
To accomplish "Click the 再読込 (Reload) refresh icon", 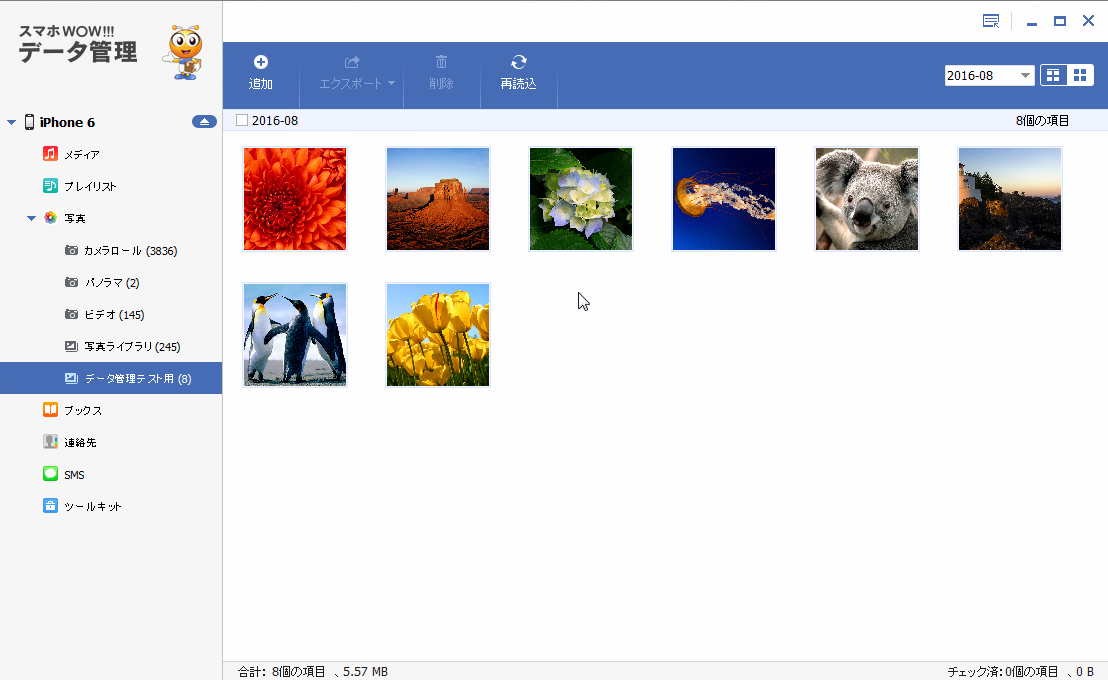I will 518,62.
